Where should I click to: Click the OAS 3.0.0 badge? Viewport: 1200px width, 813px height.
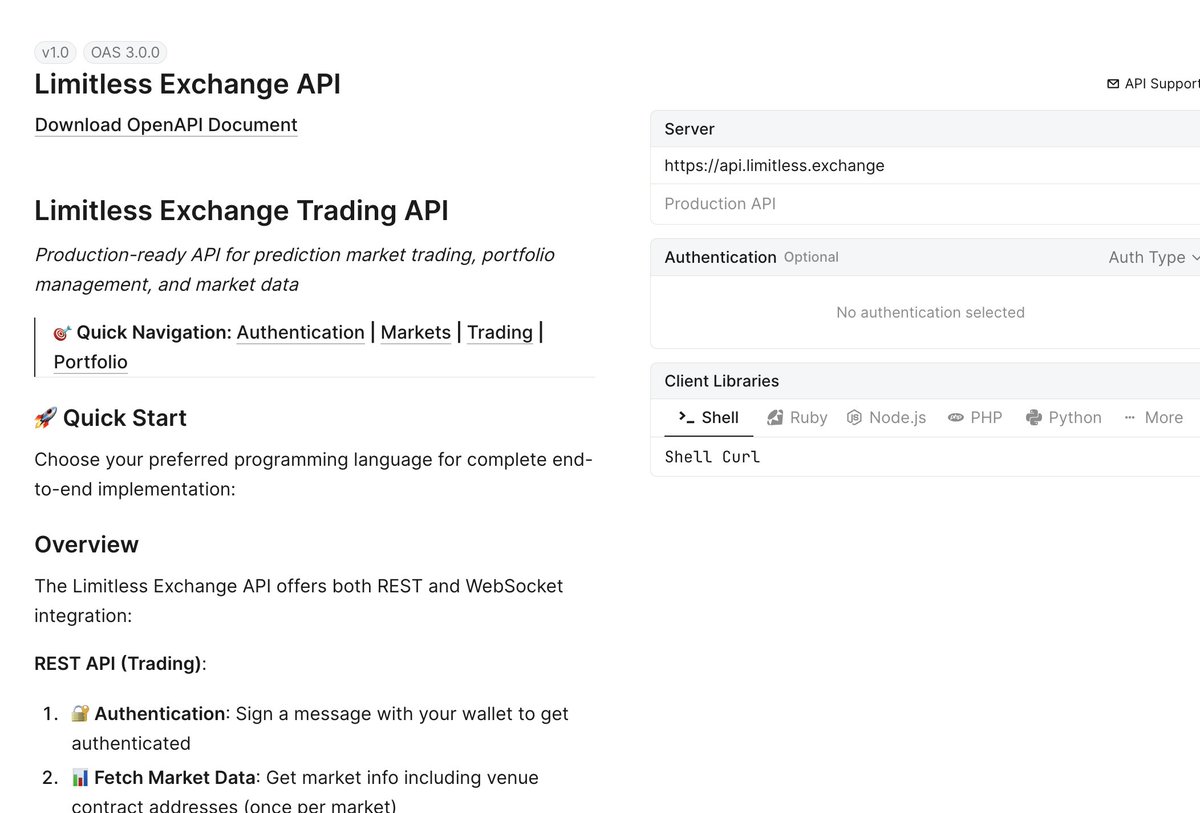click(124, 52)
